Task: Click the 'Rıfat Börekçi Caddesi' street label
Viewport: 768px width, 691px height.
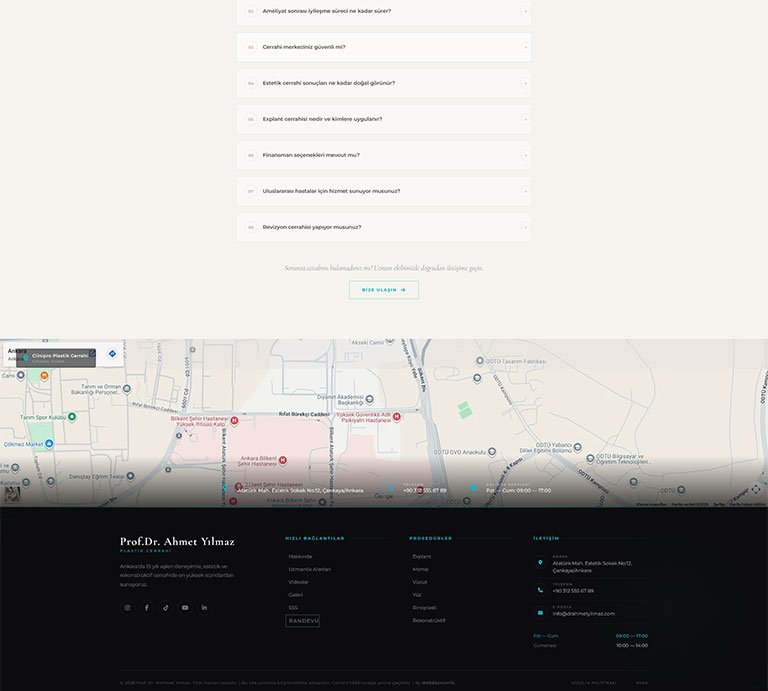Action: tap(304, 414)
